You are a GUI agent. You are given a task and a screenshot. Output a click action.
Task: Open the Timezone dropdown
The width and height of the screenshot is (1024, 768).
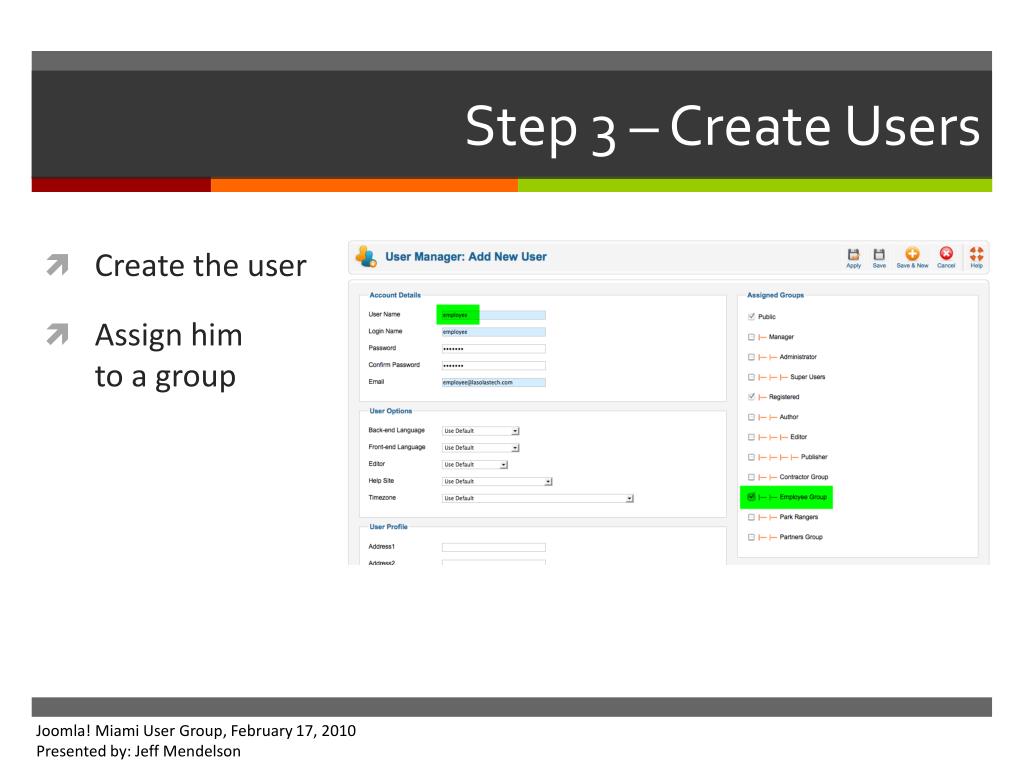537,498
